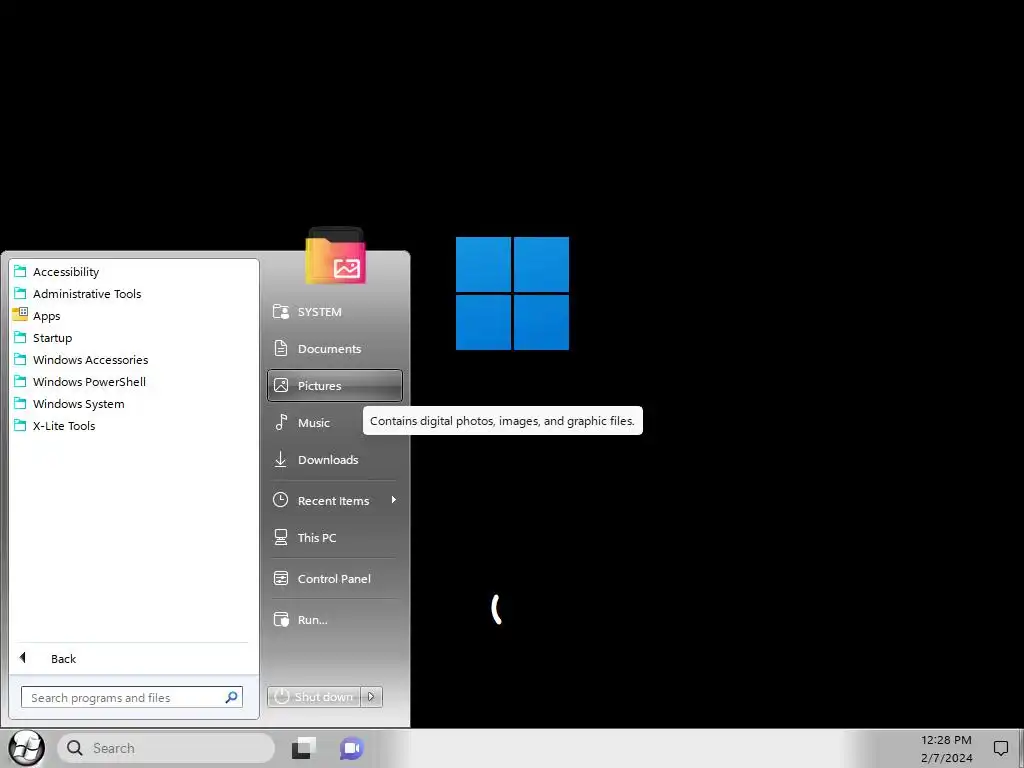Click the Pictures folder thumbnail at menu top
1024x768 pixels.
tap(336, 256)
